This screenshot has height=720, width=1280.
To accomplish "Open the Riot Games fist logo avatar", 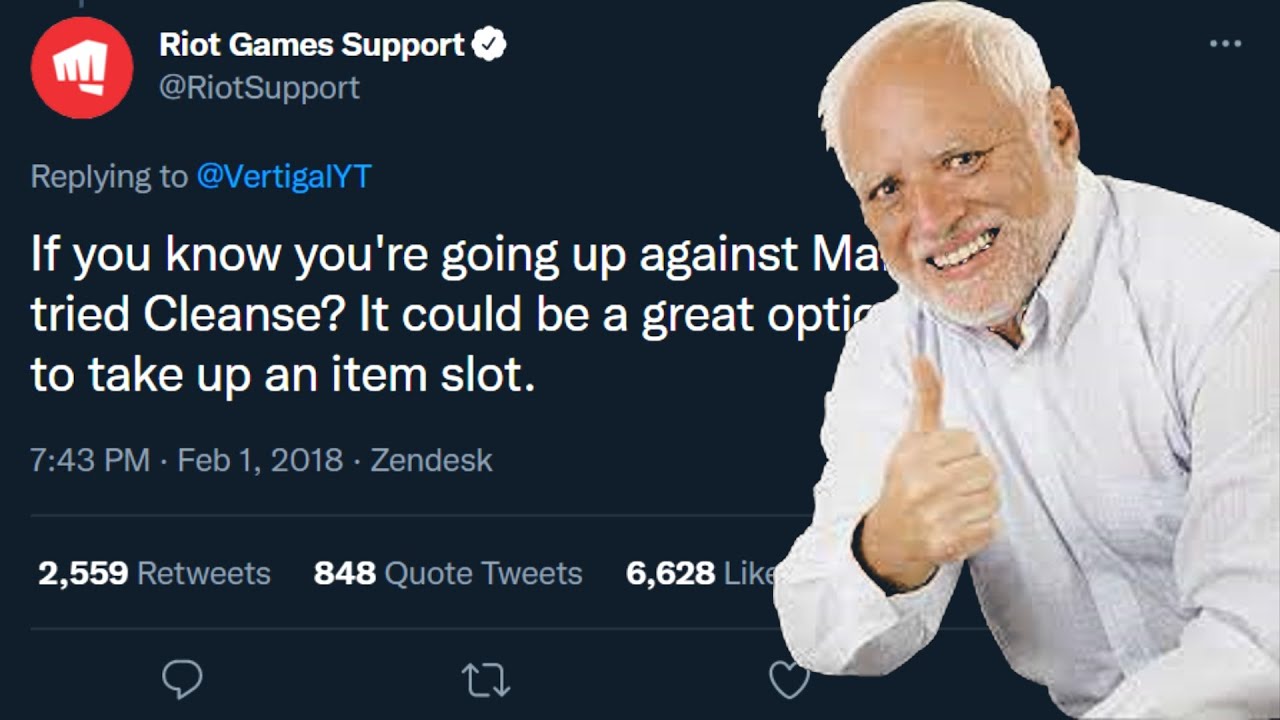I will pos(81,67).
